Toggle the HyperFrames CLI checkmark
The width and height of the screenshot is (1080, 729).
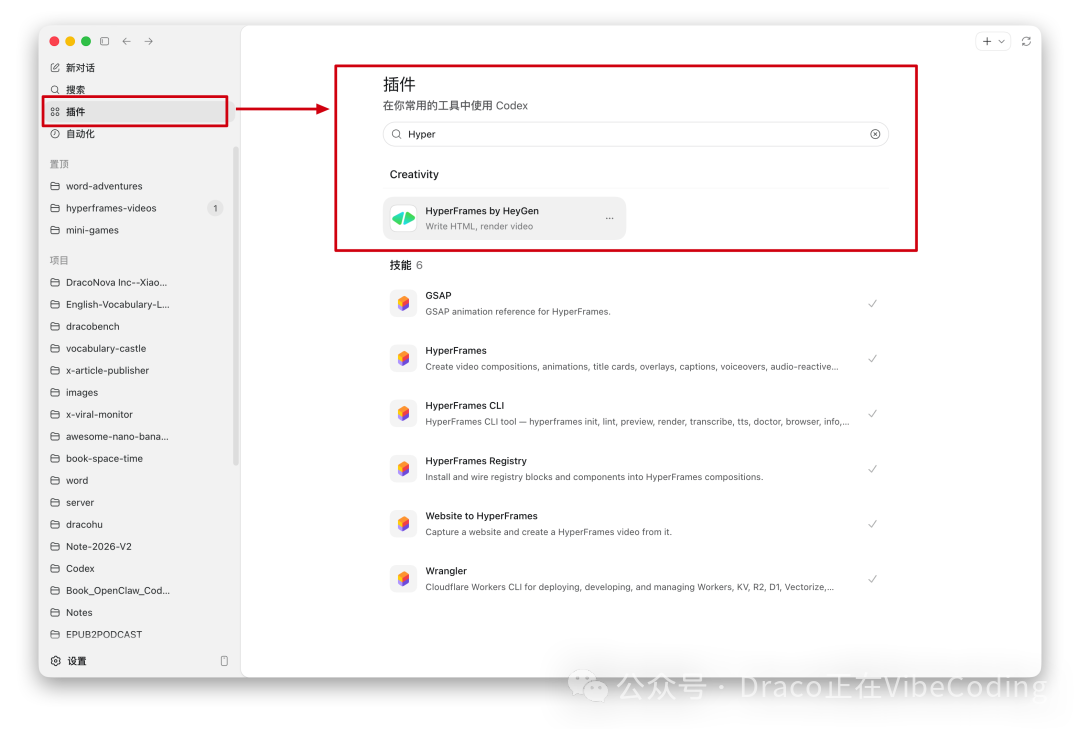pos(873,414)
